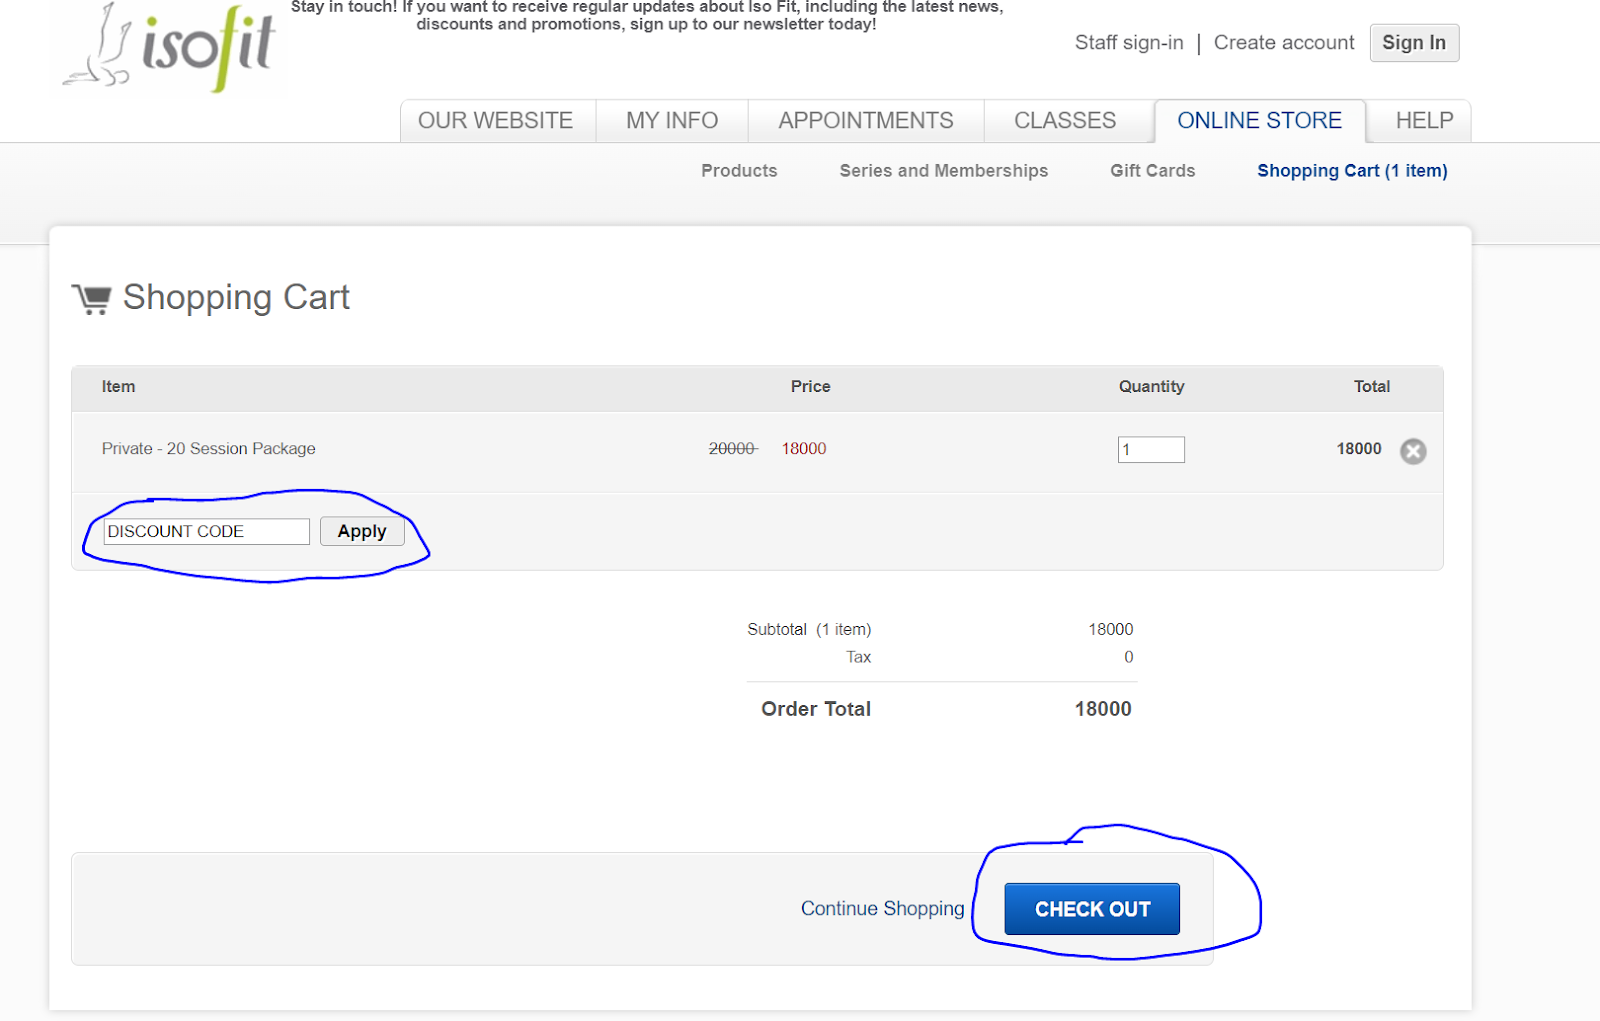Click the quantity input box
This screenshot has height=1021, width=1600.
coord(1151,450)
